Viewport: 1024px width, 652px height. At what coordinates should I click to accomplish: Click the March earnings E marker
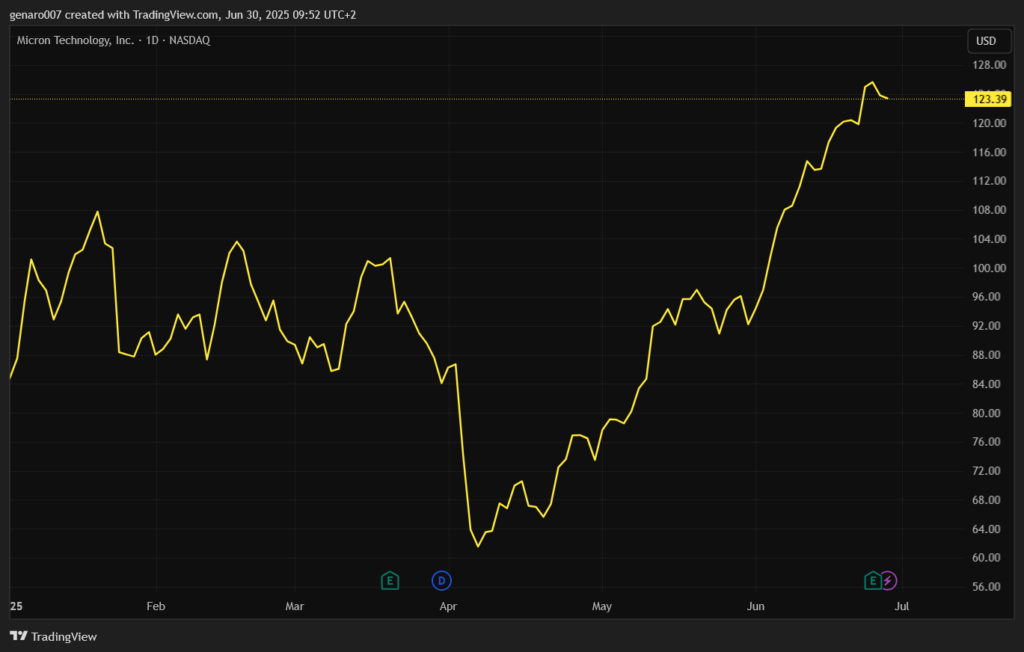pyautogui.click(x=390, y=580)
